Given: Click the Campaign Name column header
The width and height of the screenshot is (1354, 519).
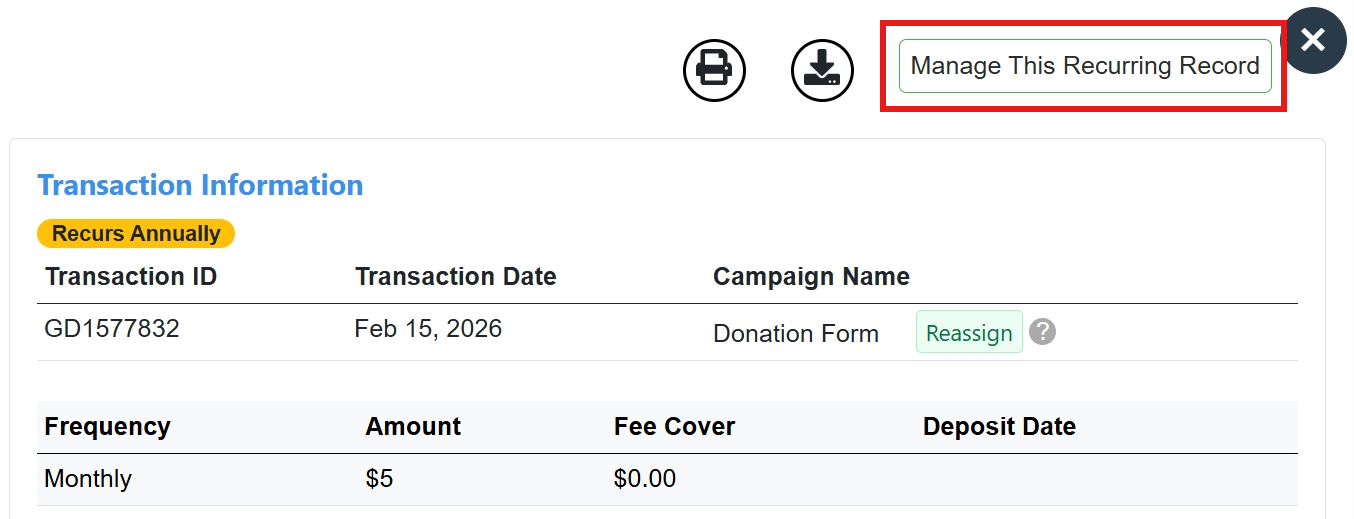Looking at the screenshot, I should coord(811,277).
